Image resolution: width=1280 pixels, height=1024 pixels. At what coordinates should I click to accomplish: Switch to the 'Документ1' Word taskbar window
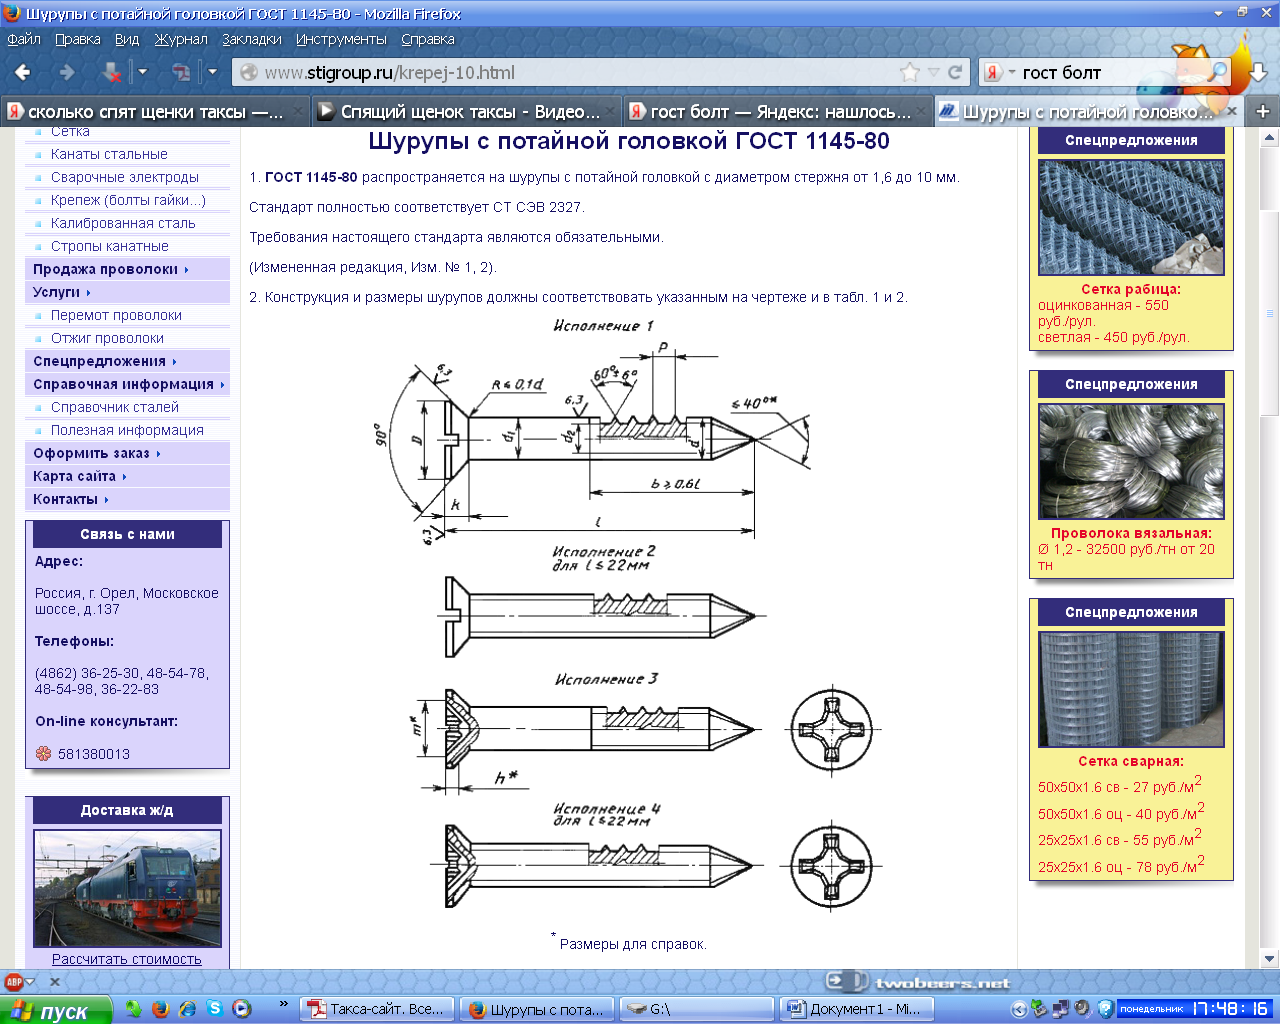[855, 1009]
